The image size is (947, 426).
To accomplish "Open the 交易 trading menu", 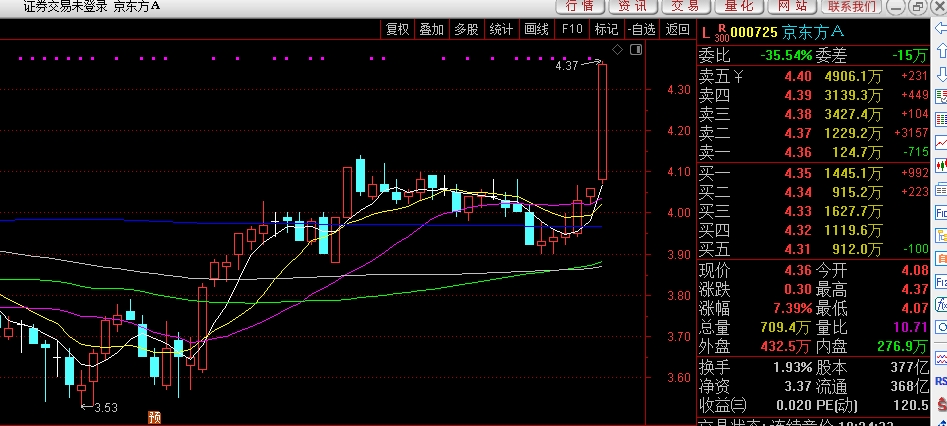I will [685, 7].
